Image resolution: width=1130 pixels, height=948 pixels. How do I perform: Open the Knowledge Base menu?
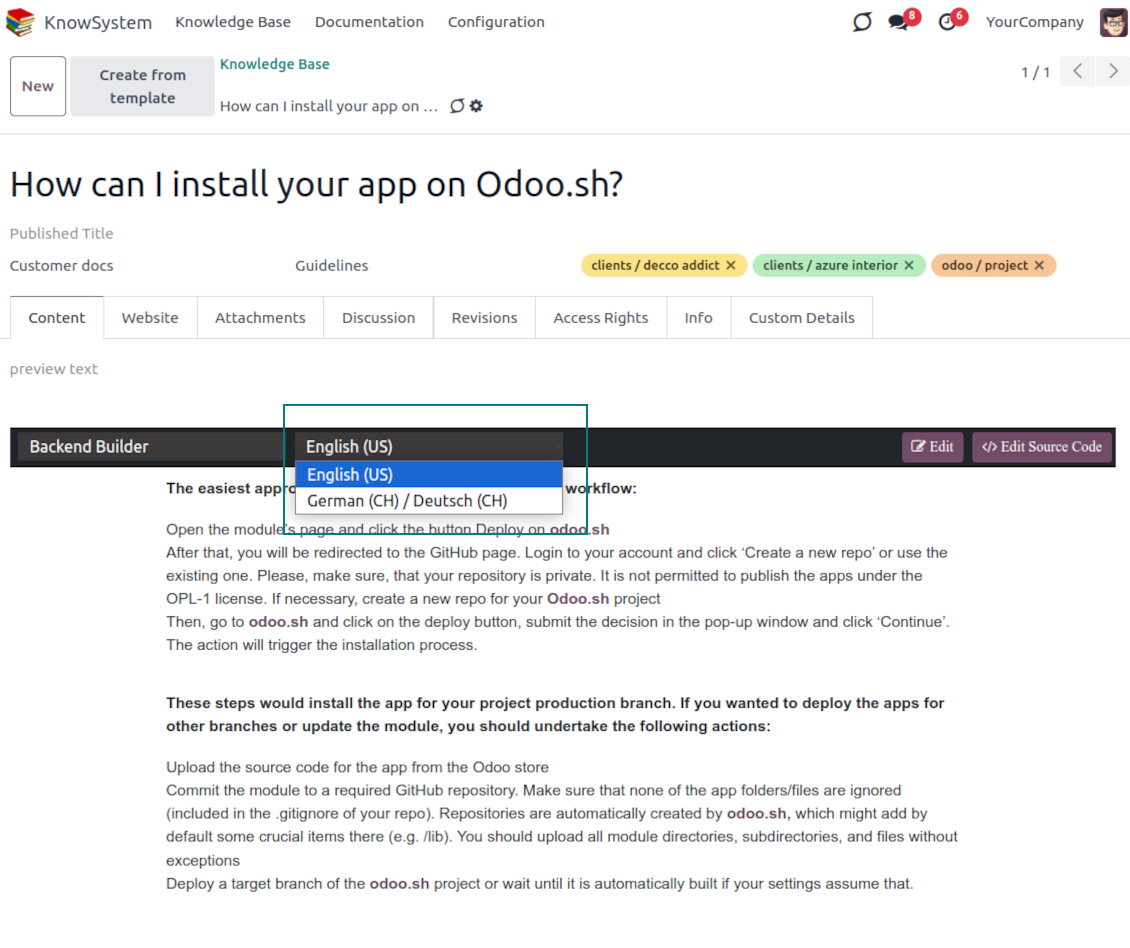pyautogui.click(x=233, y=22)
